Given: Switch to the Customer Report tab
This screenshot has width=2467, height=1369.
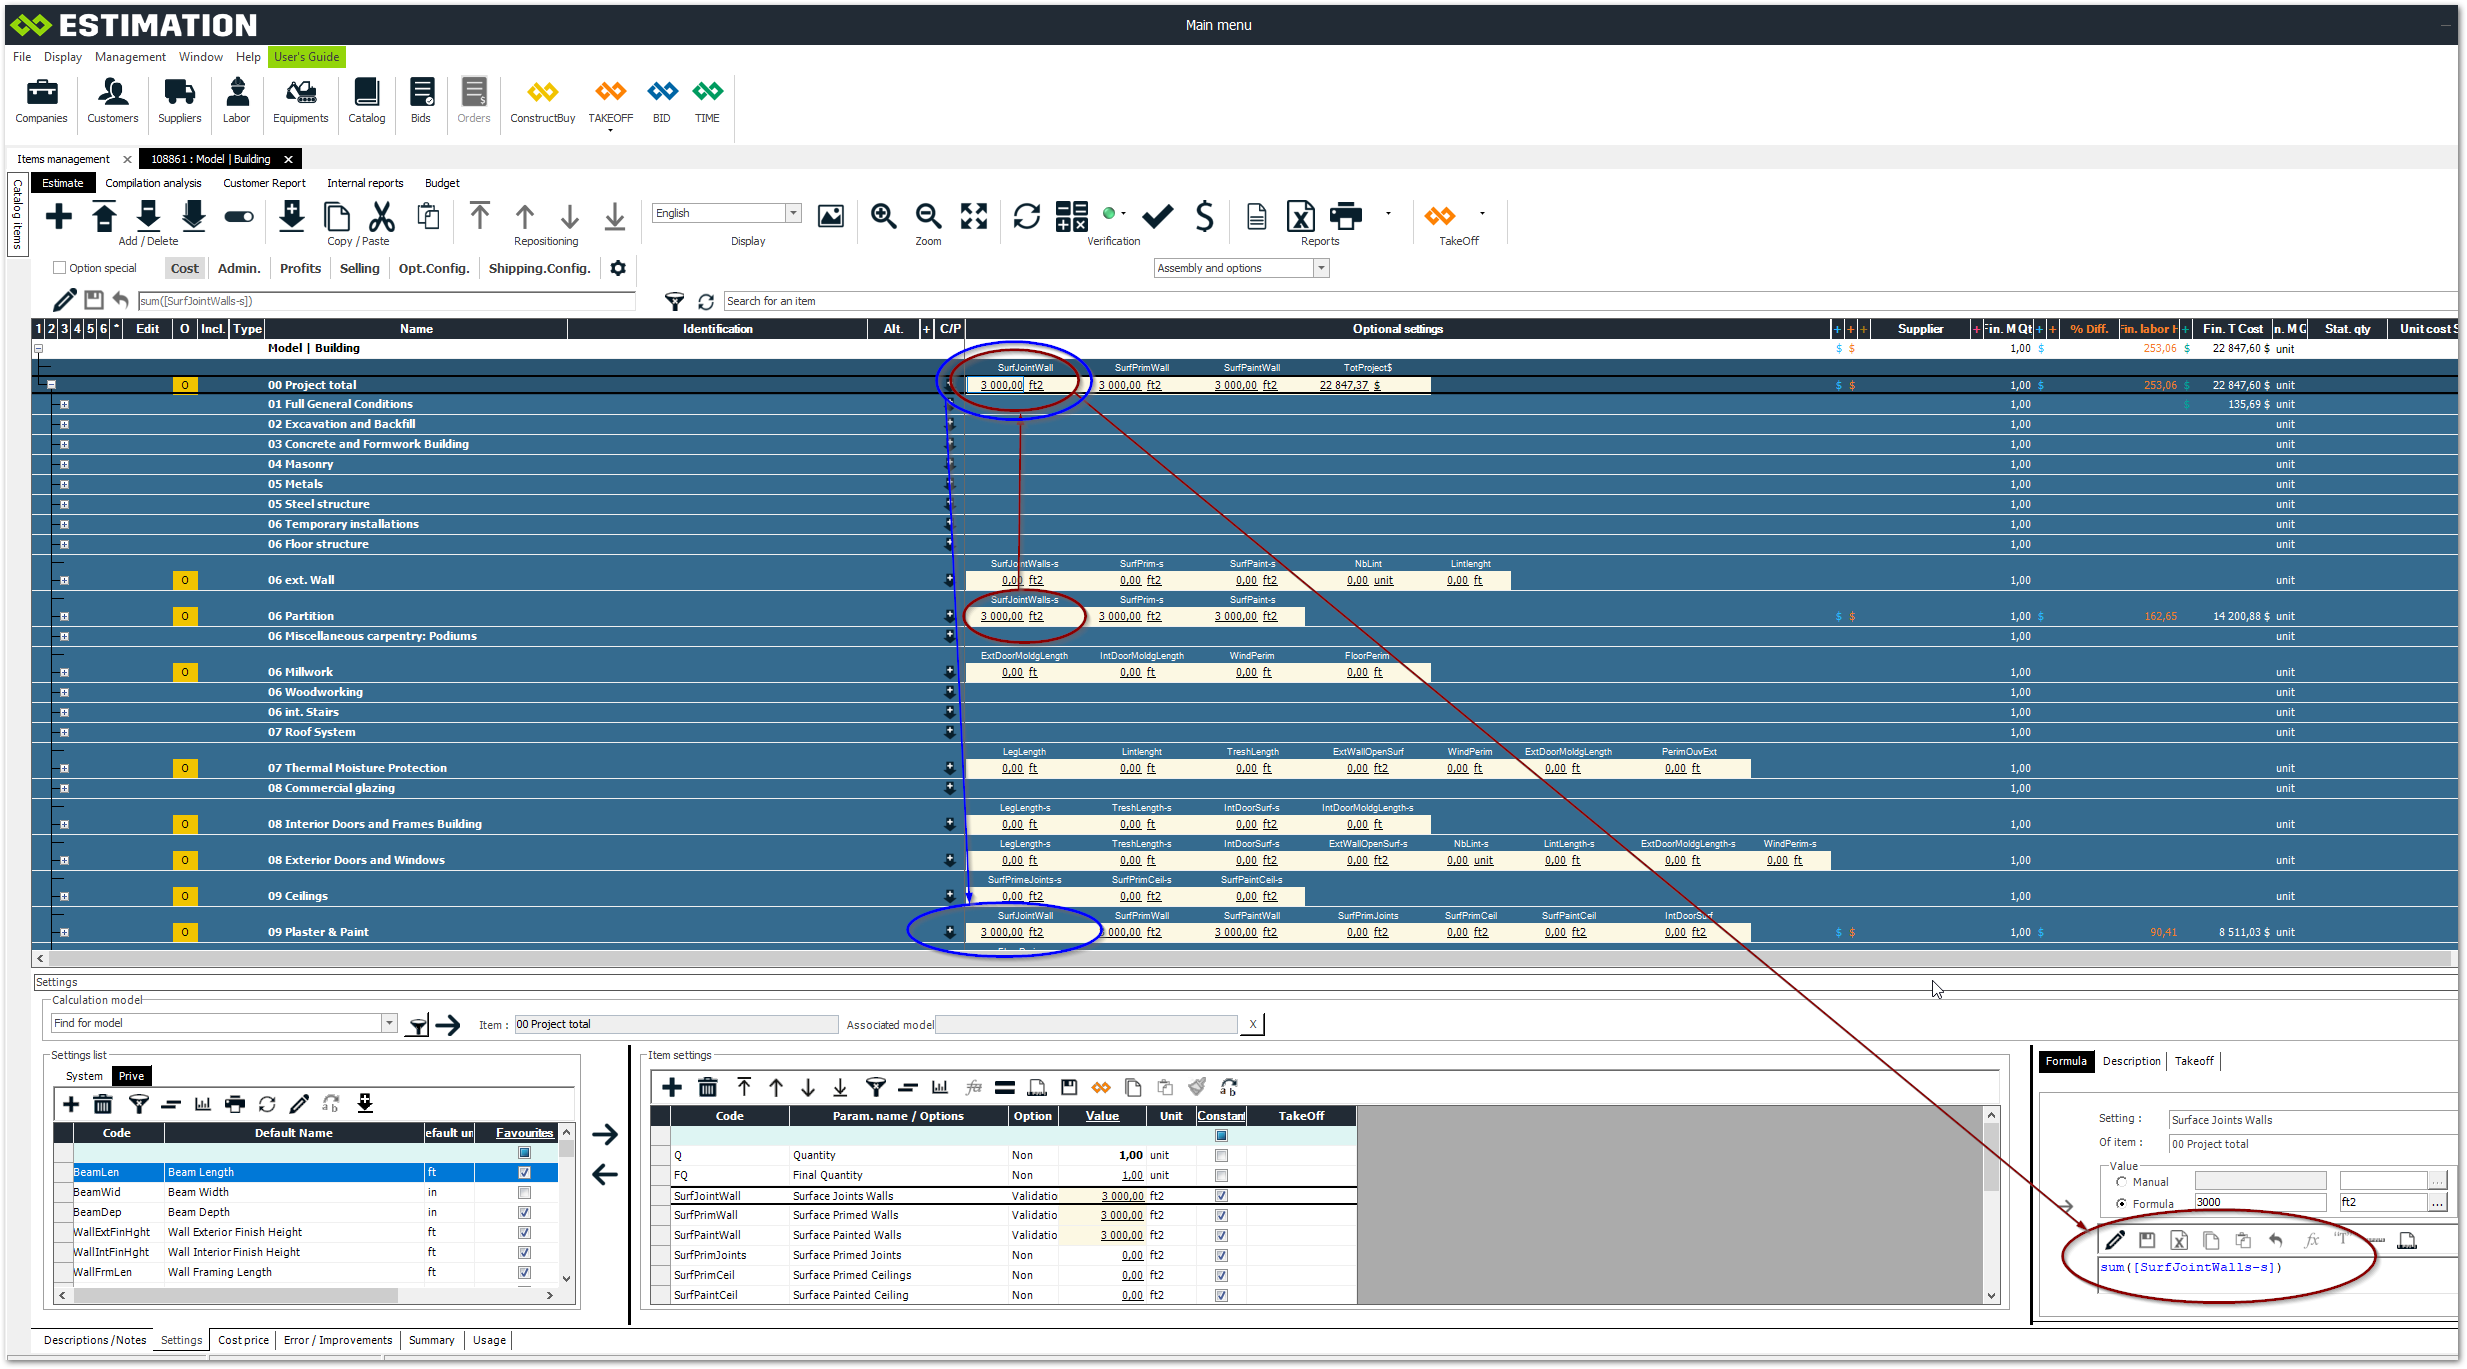Looking at the screenshot, I should (x=264, y=183).
